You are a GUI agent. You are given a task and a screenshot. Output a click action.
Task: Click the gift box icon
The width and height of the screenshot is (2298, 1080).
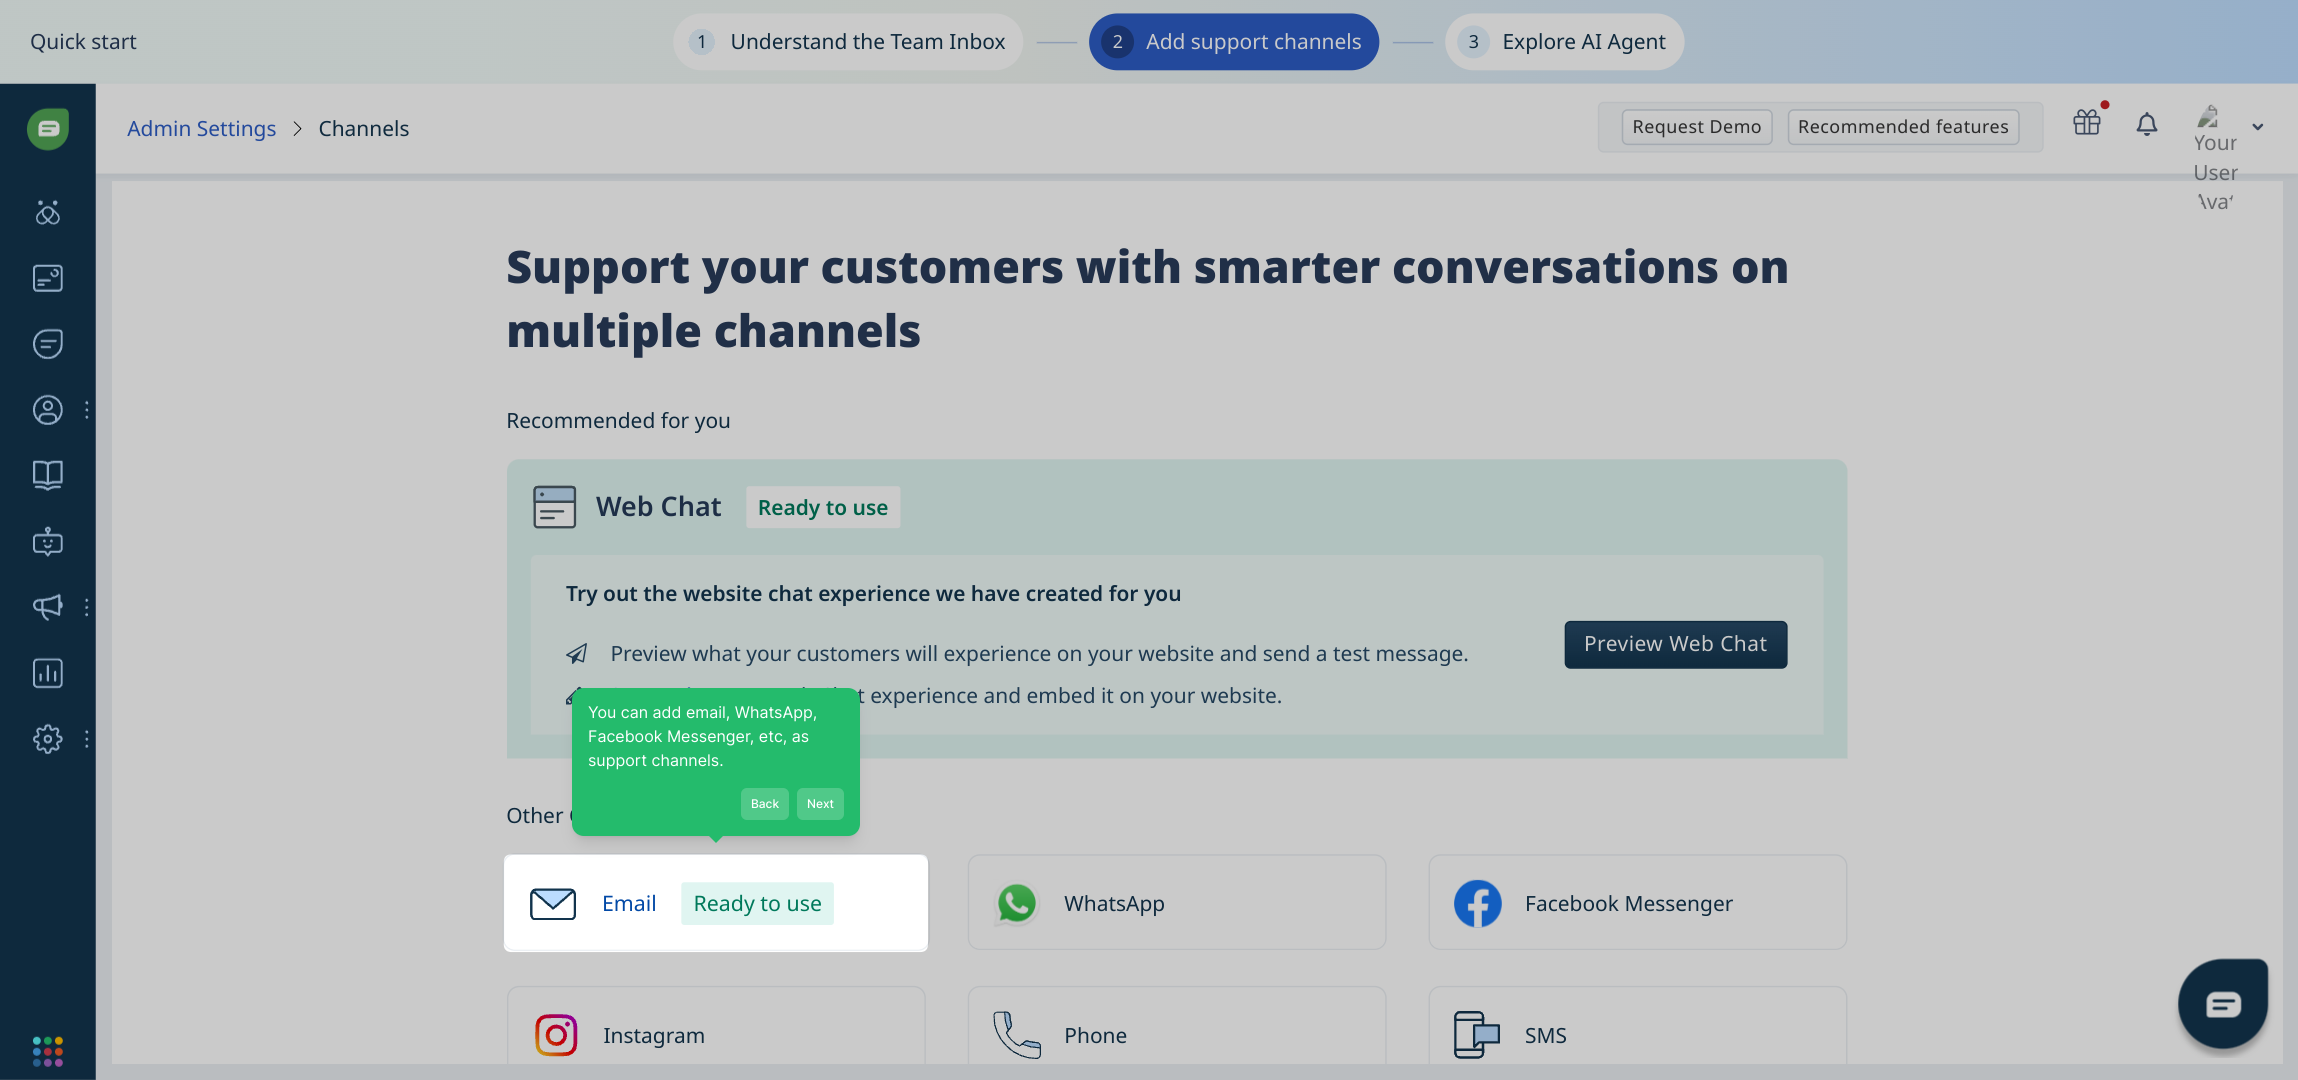2087,123
